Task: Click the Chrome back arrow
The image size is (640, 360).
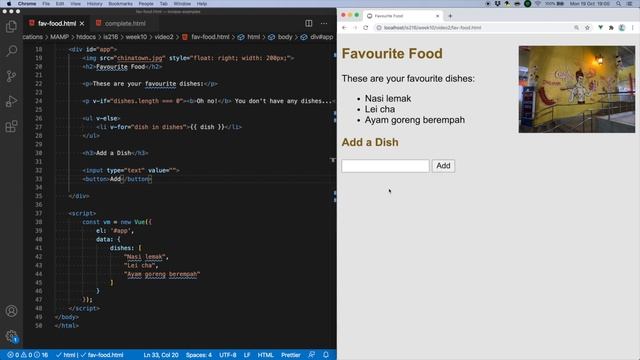Action: pyautogui.click(x=344, y=28)
